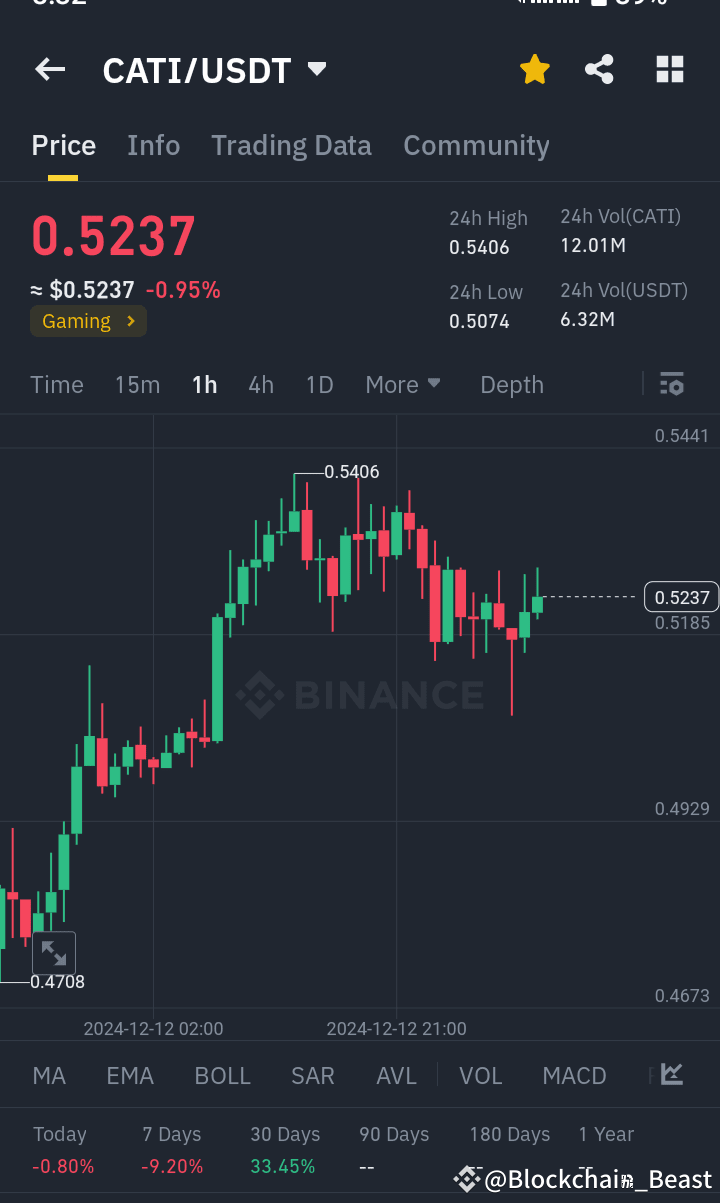Switch to the Community tab
The height and width of the screenshot is (1203, 720).
tap(476, 145)
